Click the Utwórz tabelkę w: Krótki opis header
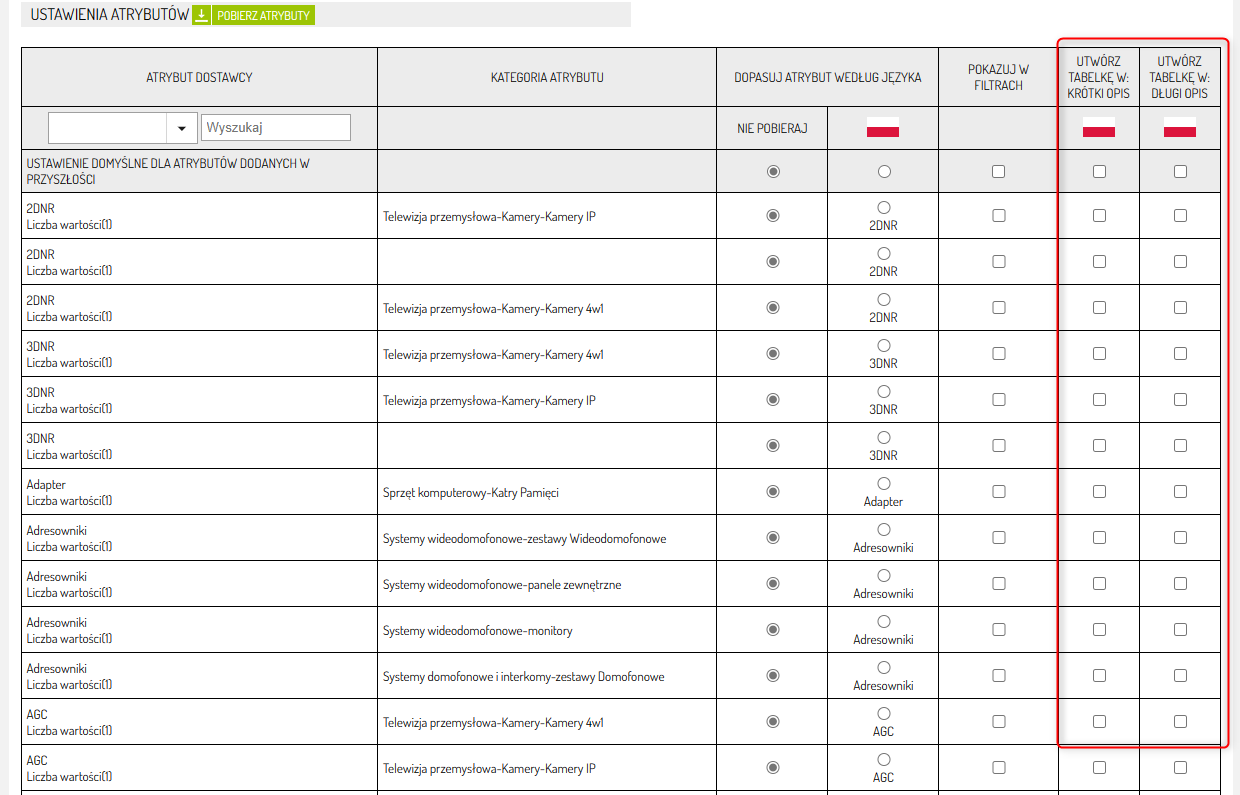Image resolution: width=1240 pixels, height=795 pixels. (x=1099, y=77)
